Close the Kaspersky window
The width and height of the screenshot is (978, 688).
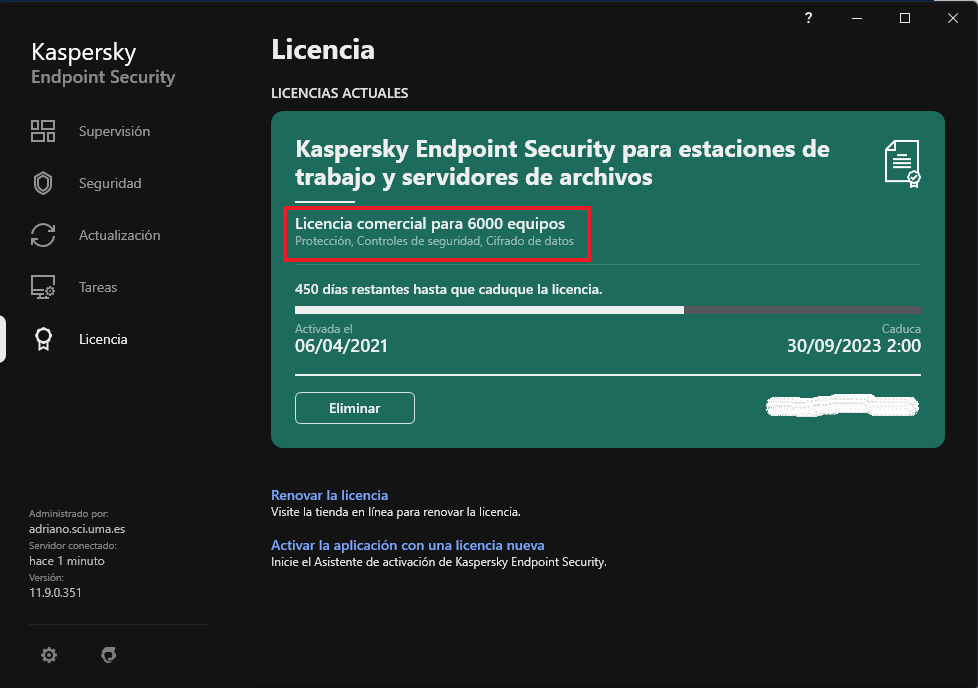coord(953,18)
